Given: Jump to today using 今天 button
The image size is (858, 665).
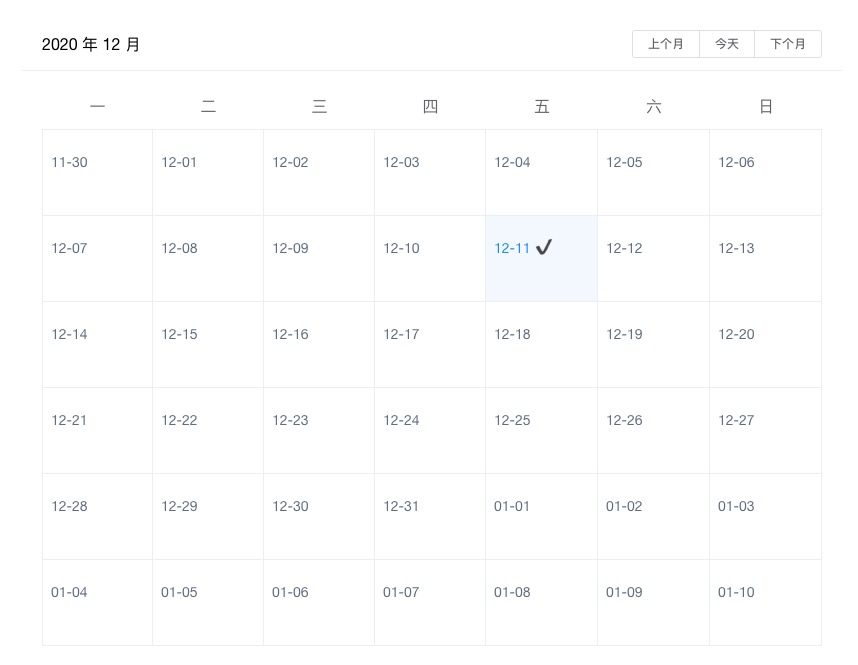Looking at the screenshot, I should pyautogui.click(x=727, y=44).
